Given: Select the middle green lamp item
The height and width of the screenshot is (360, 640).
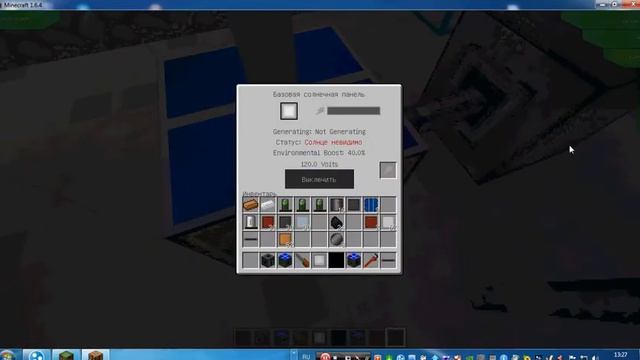Looking at the screenshot, I should 302,204.
